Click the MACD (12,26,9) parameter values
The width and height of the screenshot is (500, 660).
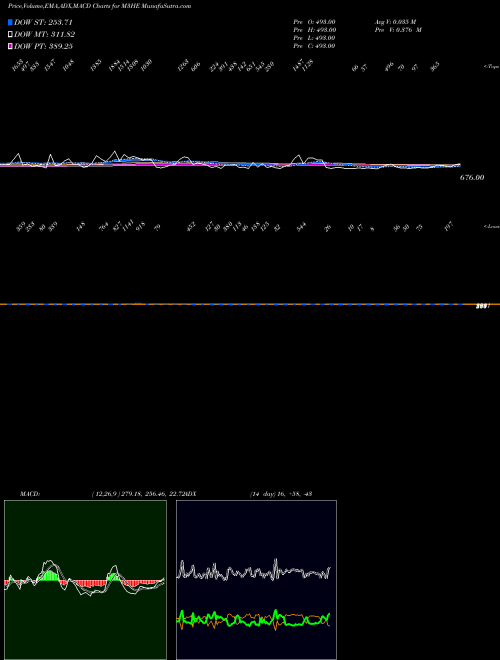[136, 494]
